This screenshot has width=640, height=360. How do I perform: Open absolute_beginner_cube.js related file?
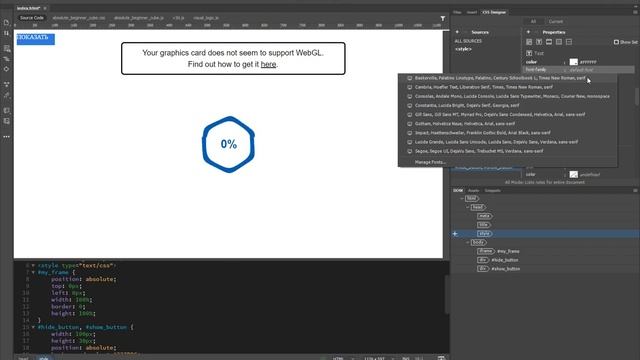coord(139,18)
